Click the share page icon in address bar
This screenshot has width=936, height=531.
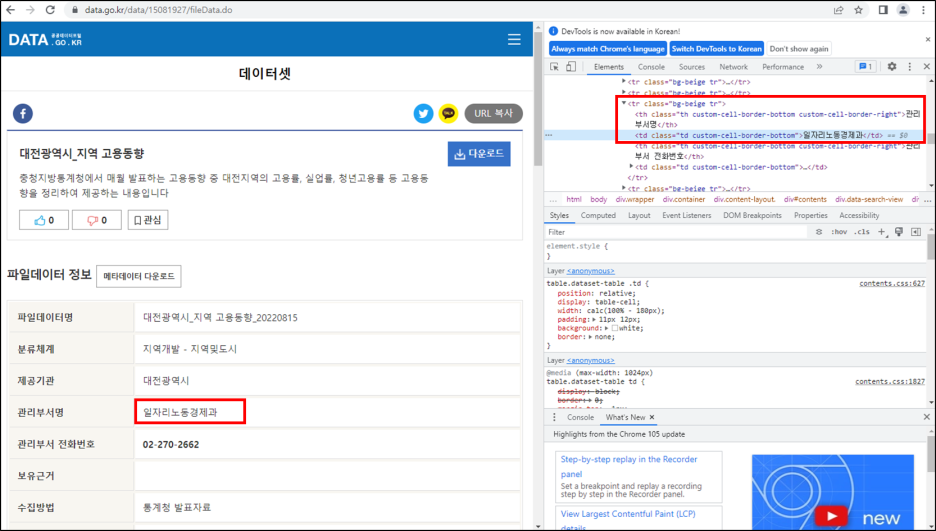tap(839, 10)
